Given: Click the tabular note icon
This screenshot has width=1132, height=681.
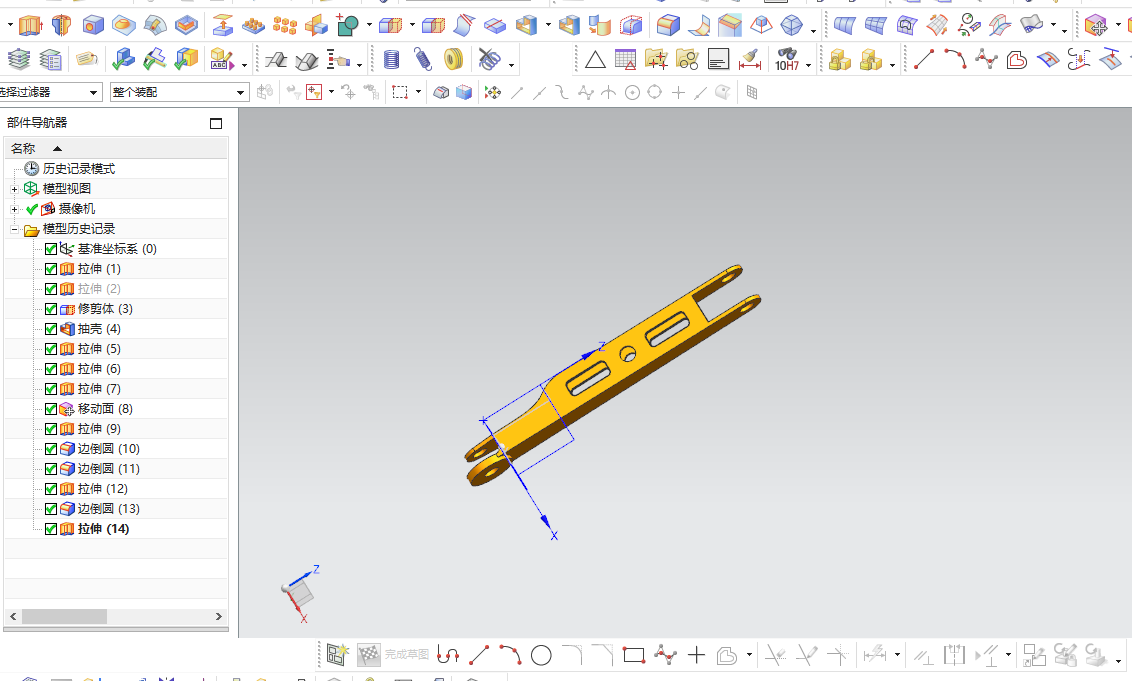Looking at the screenshot, I should tap(625, 59).
